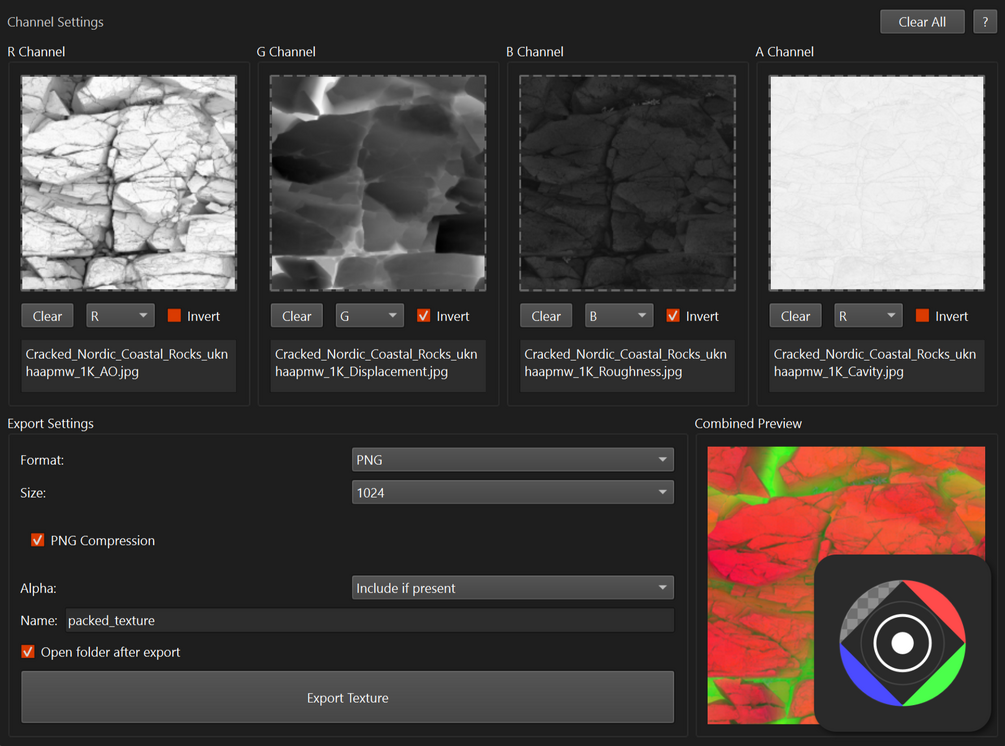
Task: Open the R Channel source dropdown
Action: point(120,315)
